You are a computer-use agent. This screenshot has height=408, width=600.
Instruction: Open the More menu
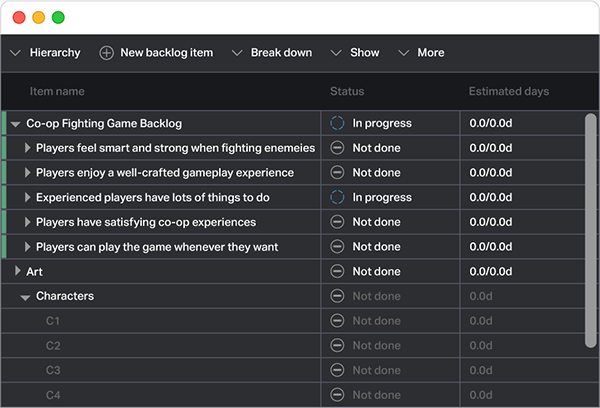click(x=421, y=53)
